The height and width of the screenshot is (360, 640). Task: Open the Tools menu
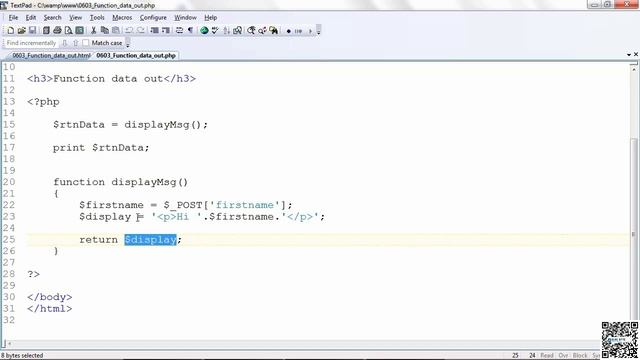tap(97, 18)
